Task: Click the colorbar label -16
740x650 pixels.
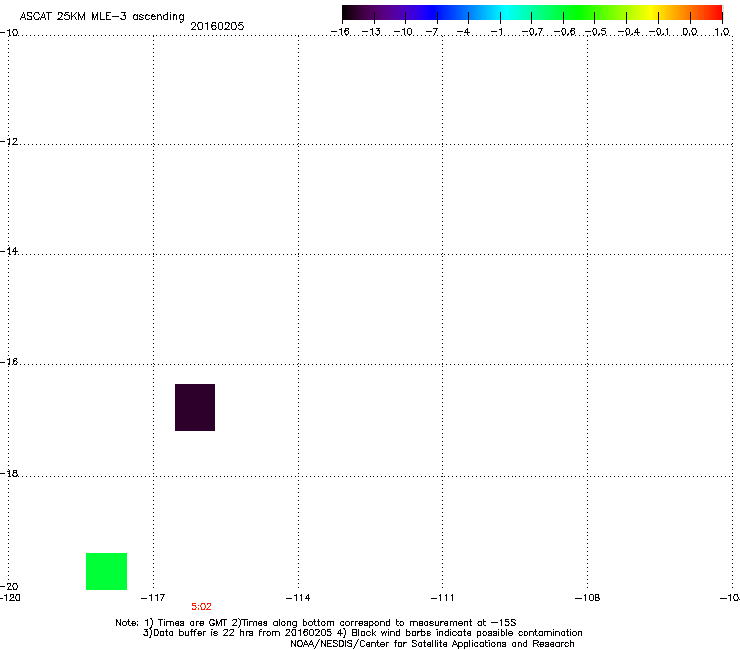Action: tap(340, 32)
